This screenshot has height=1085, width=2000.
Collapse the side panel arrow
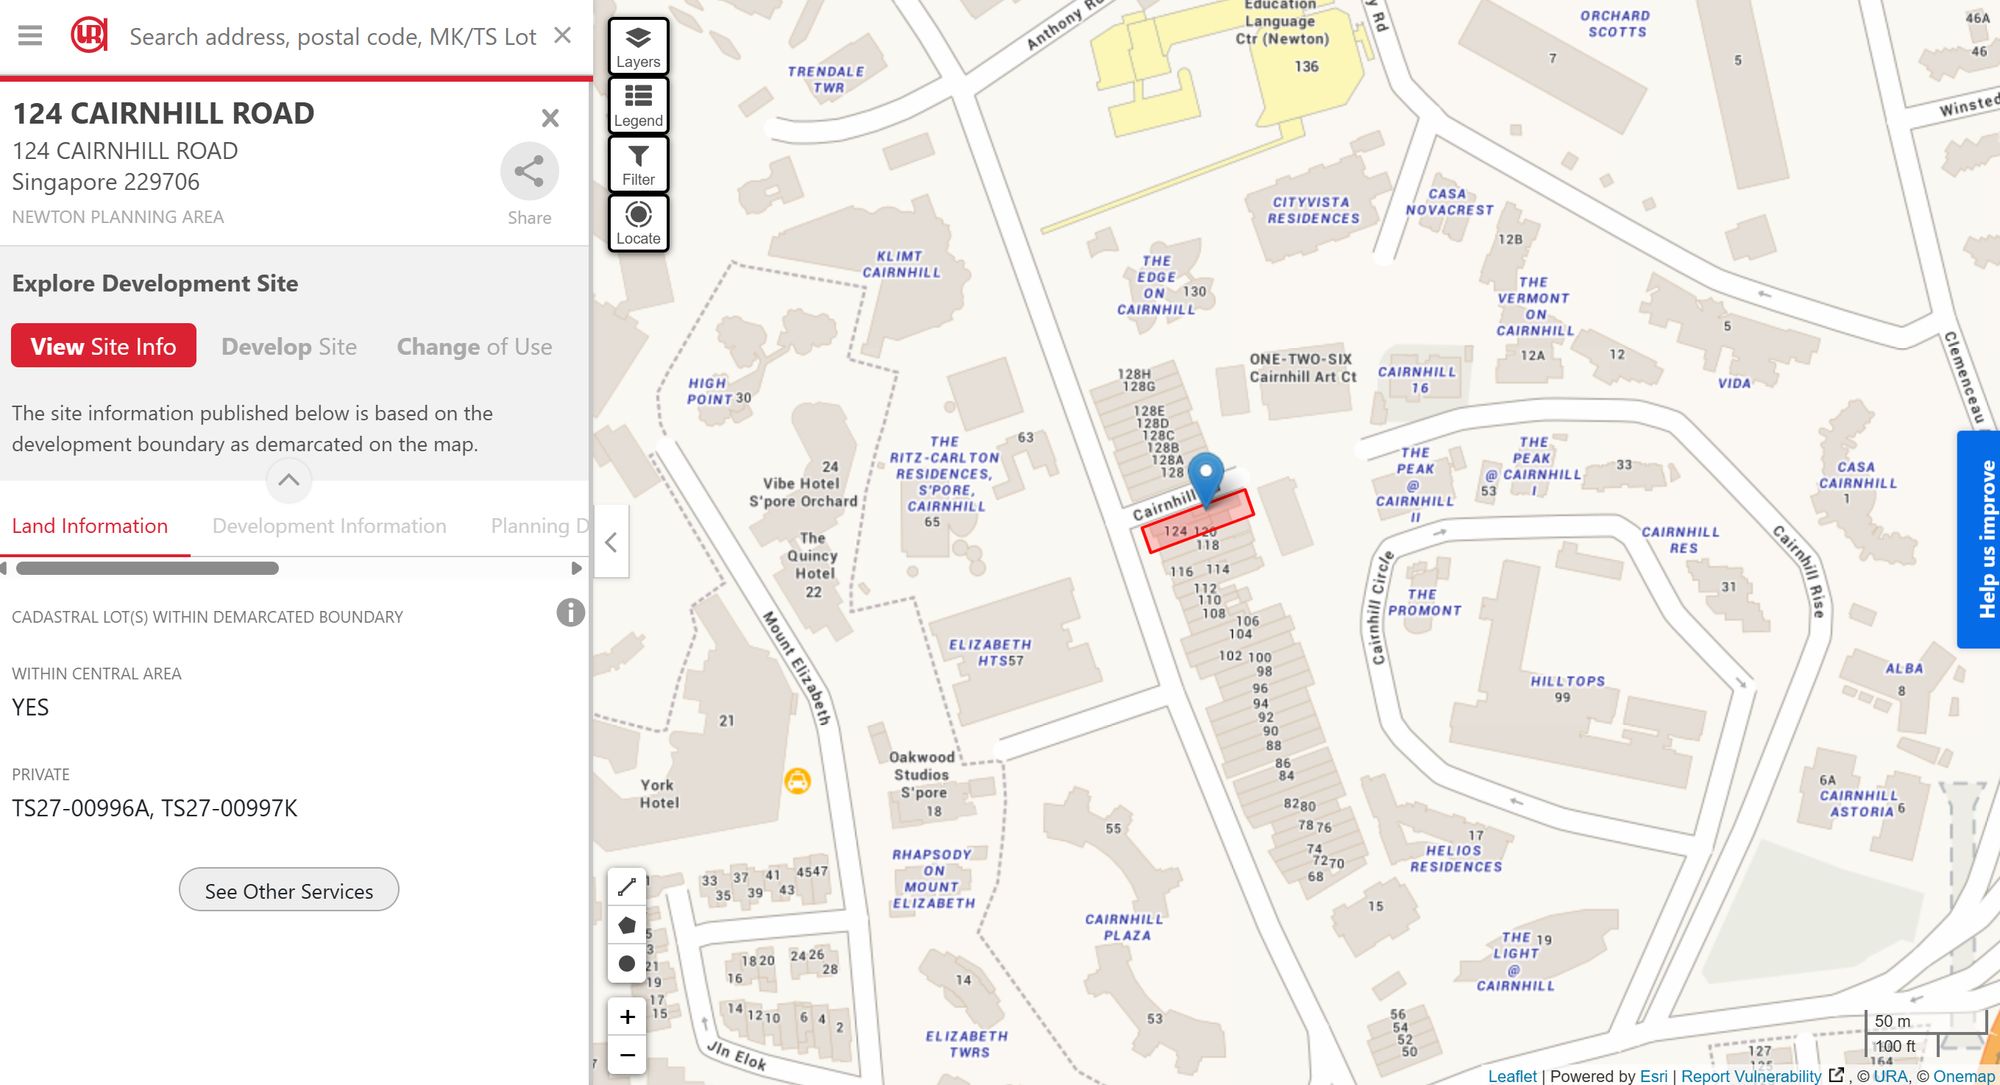click(x=611, y=542)
